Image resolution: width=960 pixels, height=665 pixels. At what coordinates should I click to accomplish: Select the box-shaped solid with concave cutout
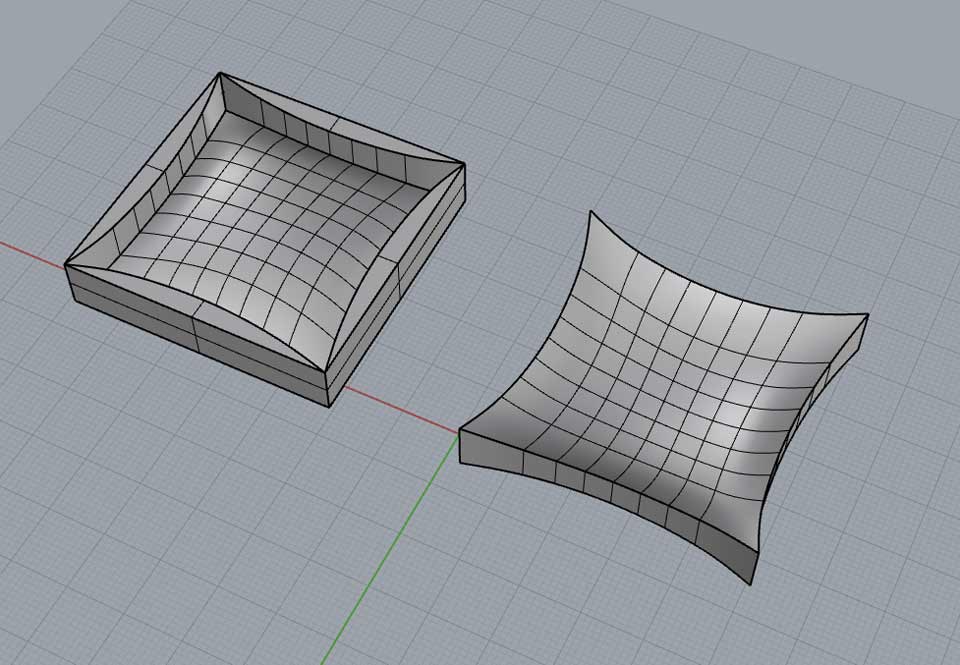265,239
